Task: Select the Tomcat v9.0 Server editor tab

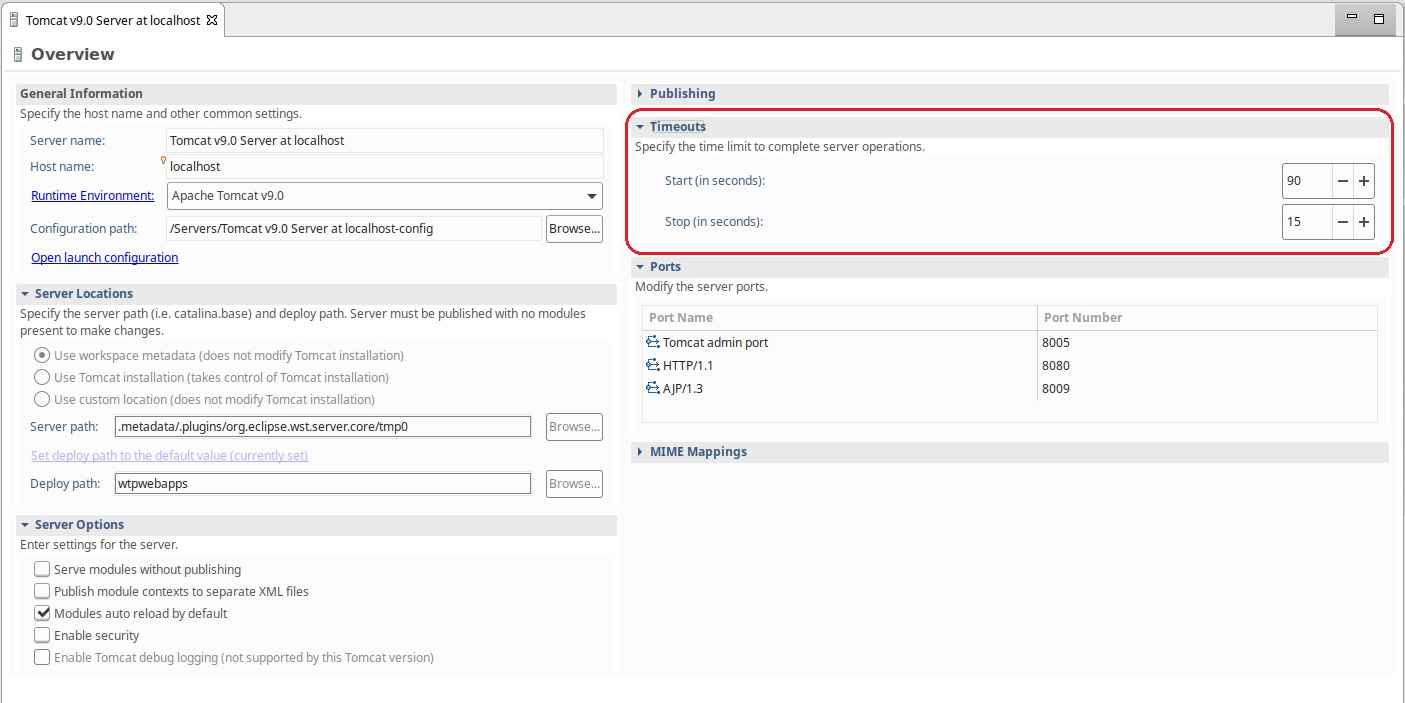Action: pyautogui.click(x=112, y=20)
